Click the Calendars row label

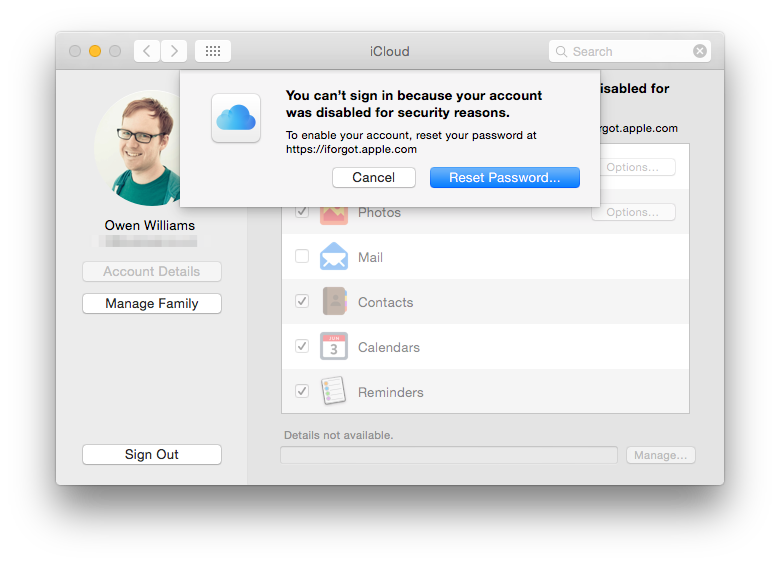389,347
